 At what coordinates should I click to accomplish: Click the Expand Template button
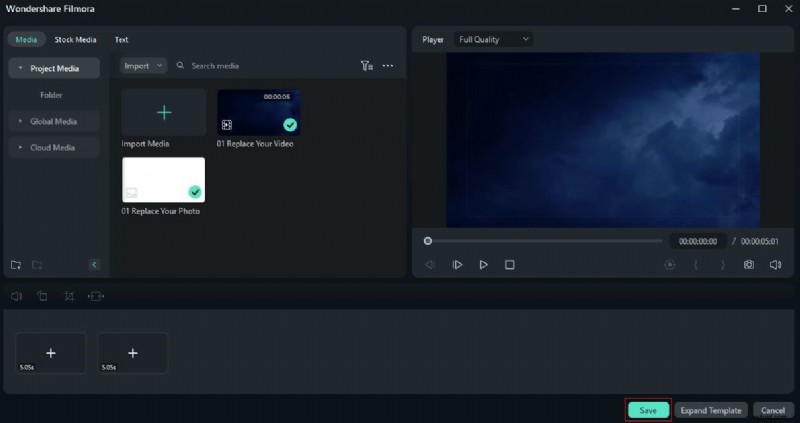pos(711,410)
